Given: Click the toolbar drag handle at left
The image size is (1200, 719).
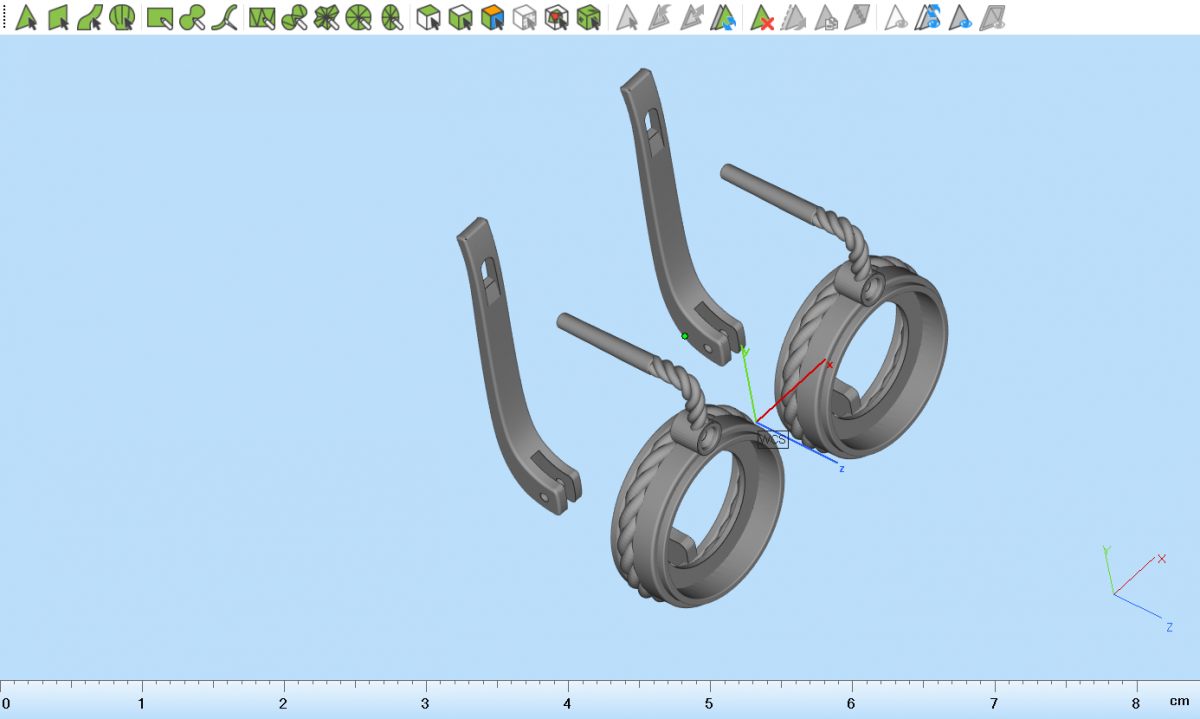Looking at the screenshot, I should tap(5, 17).
